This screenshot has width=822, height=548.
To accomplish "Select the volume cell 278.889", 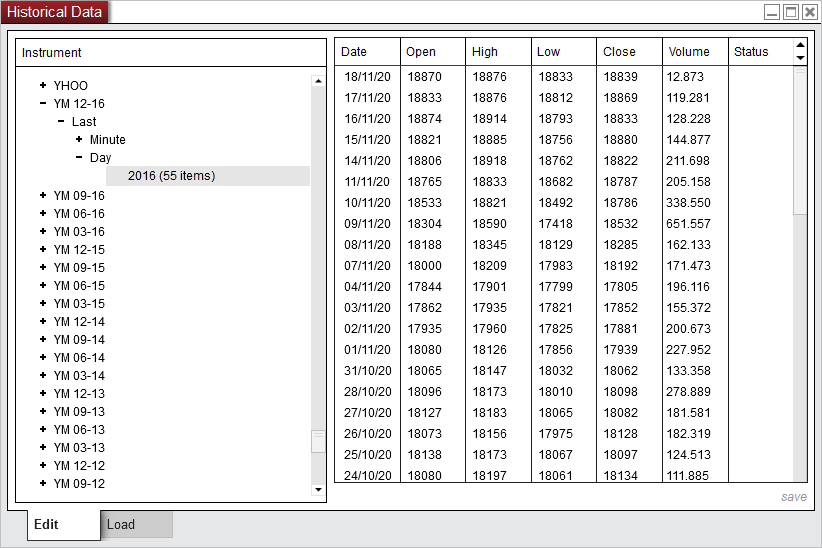I will 688,391.
